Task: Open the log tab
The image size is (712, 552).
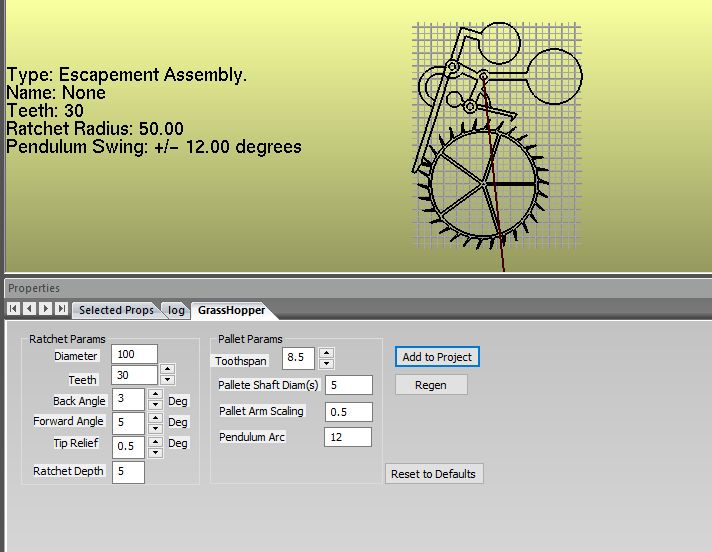Action: tap(176, 310)
